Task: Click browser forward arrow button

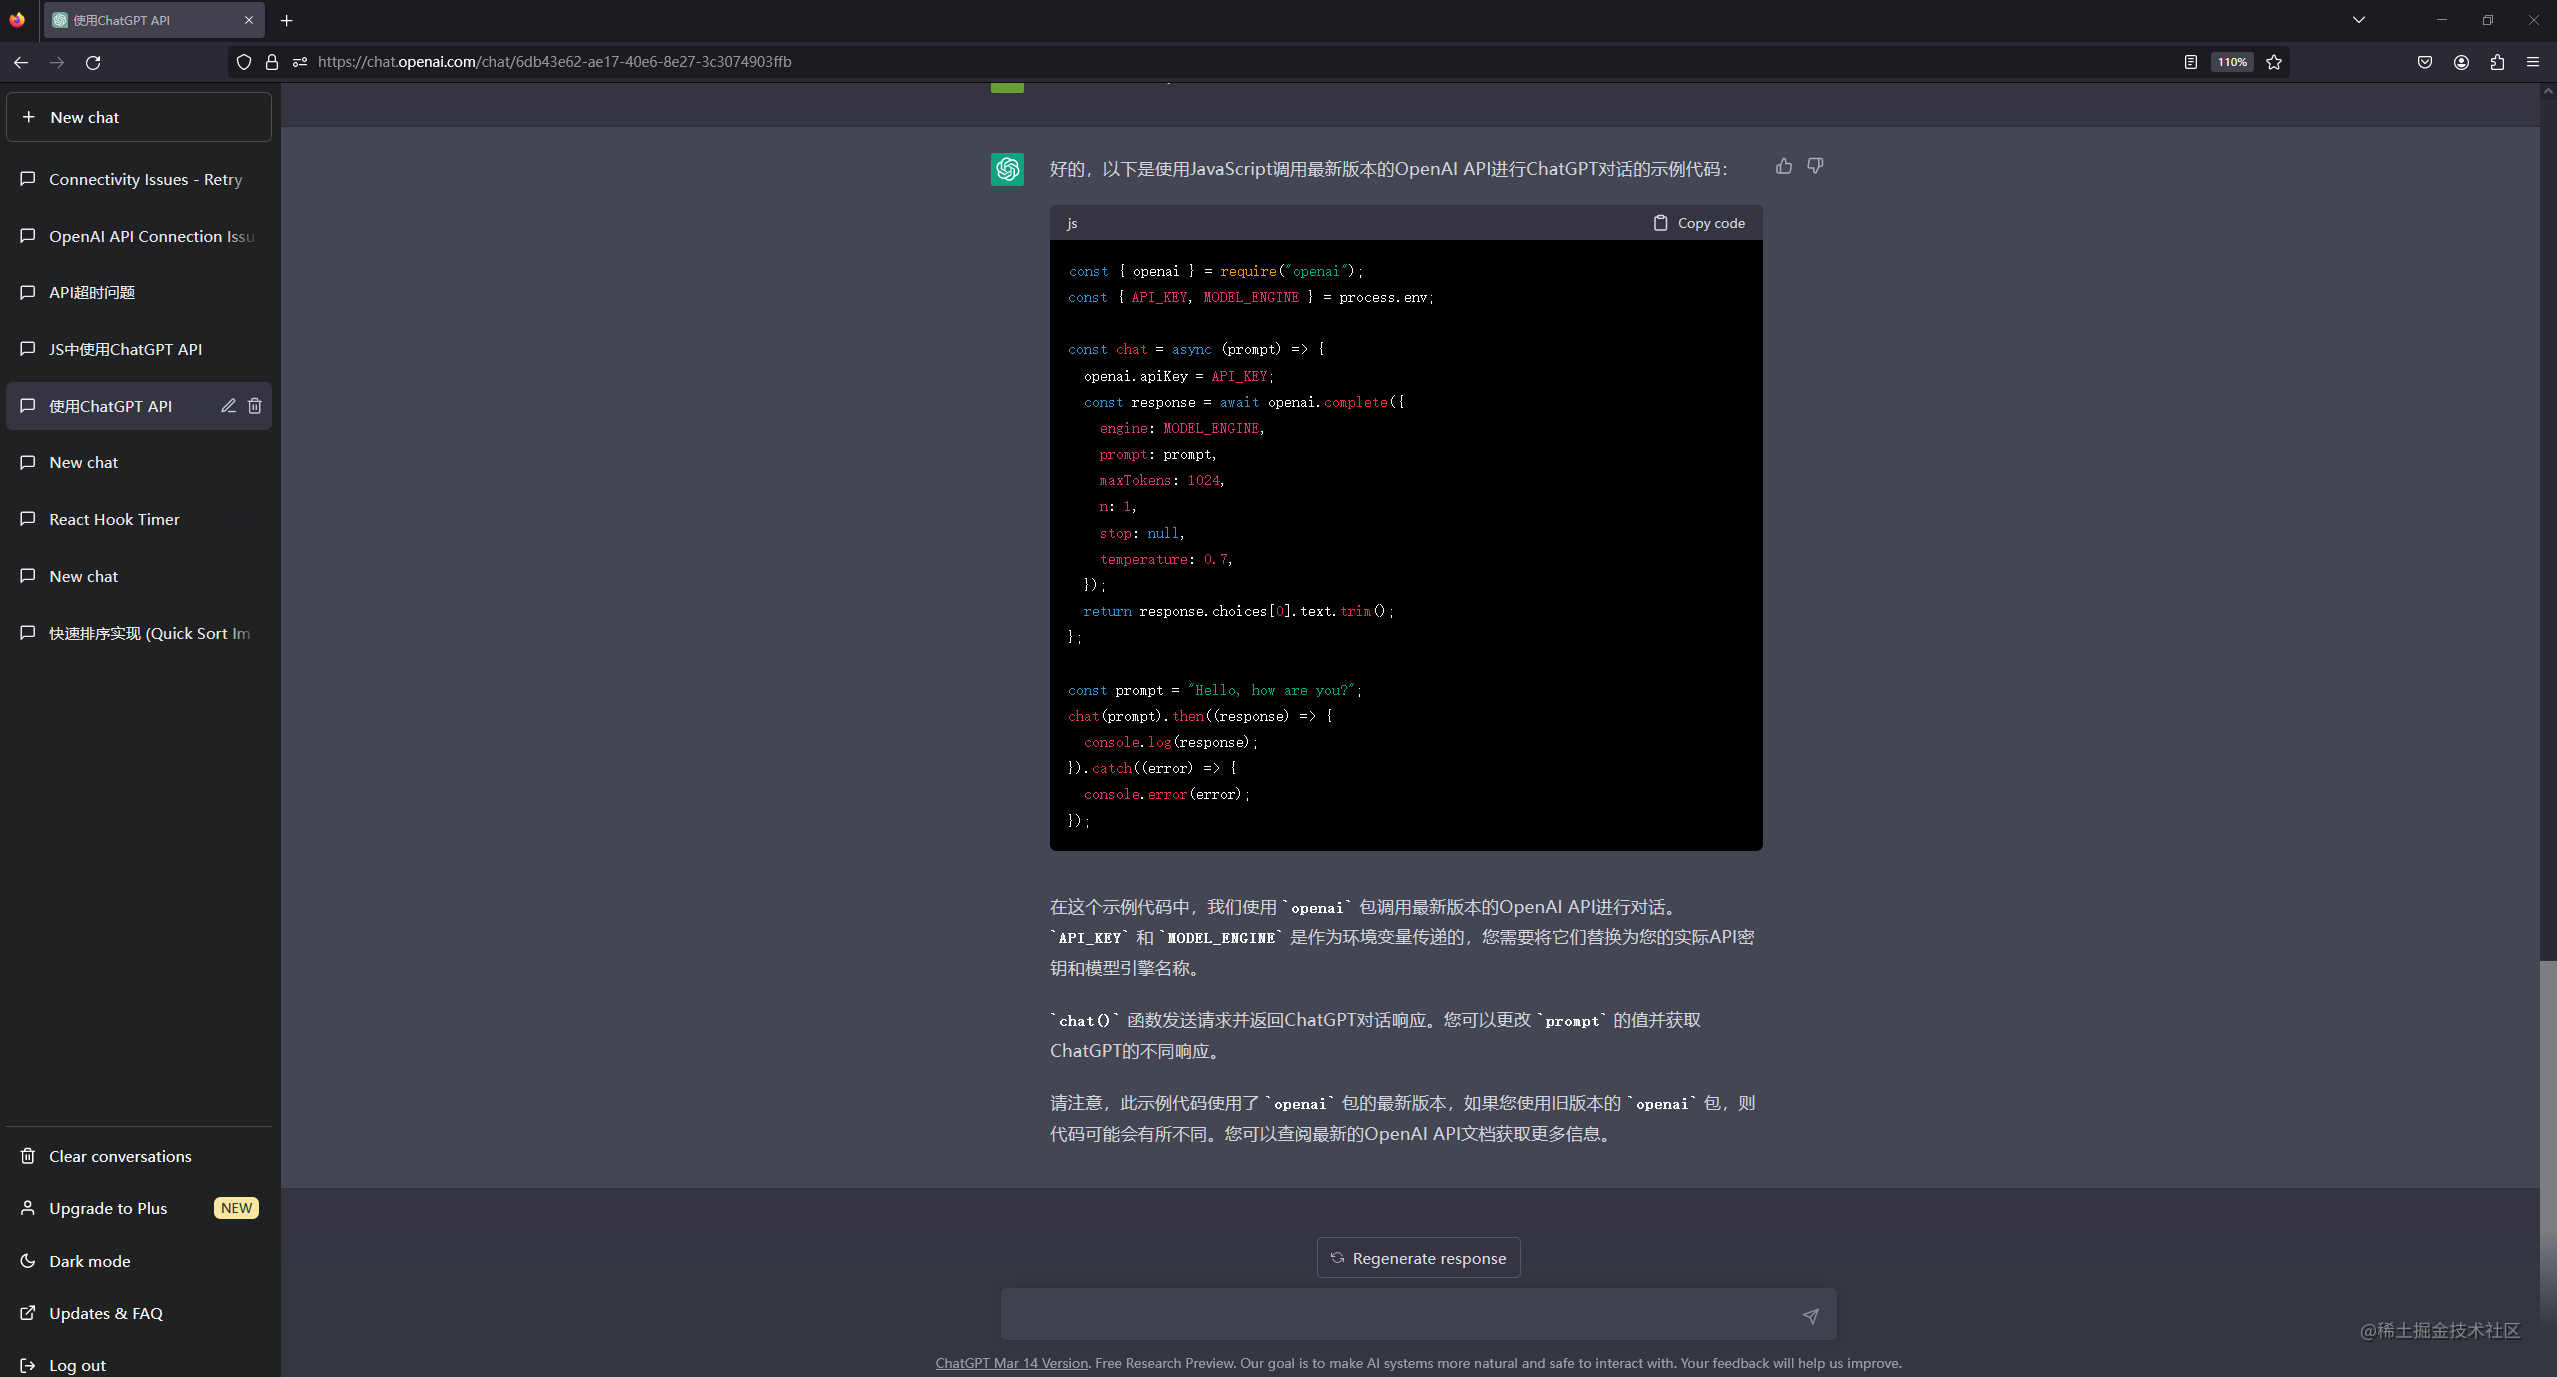Action: (x=57, y=62)
